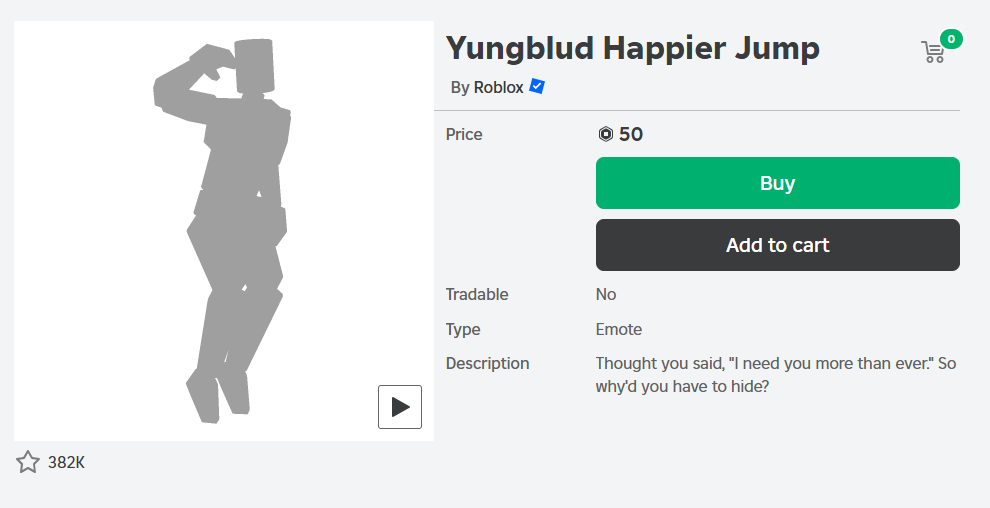Play the emote preview animation
This screenshot has height=508, width=990.
pyautogui.click(x=400, y=406)
